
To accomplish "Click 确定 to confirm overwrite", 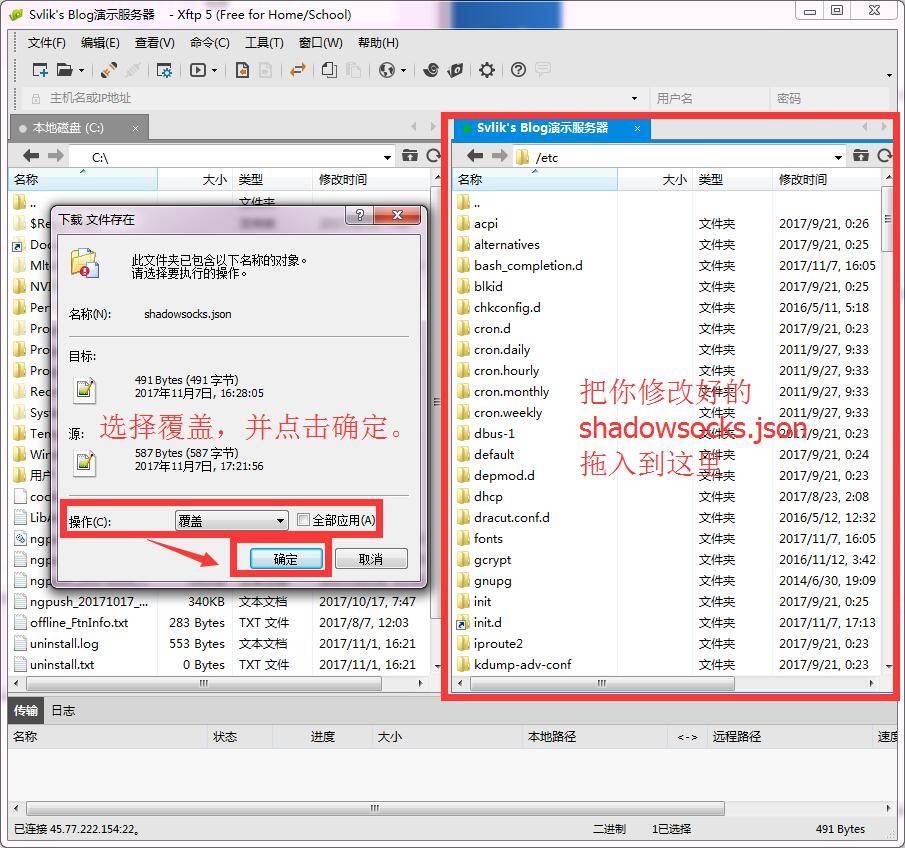I will [286, 559].
